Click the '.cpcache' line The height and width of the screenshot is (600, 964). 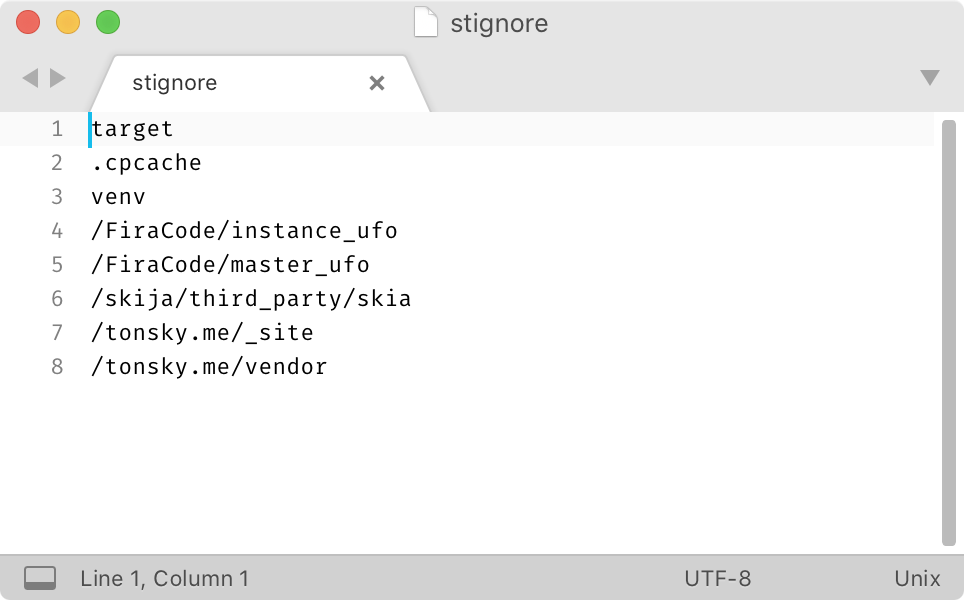146,163
